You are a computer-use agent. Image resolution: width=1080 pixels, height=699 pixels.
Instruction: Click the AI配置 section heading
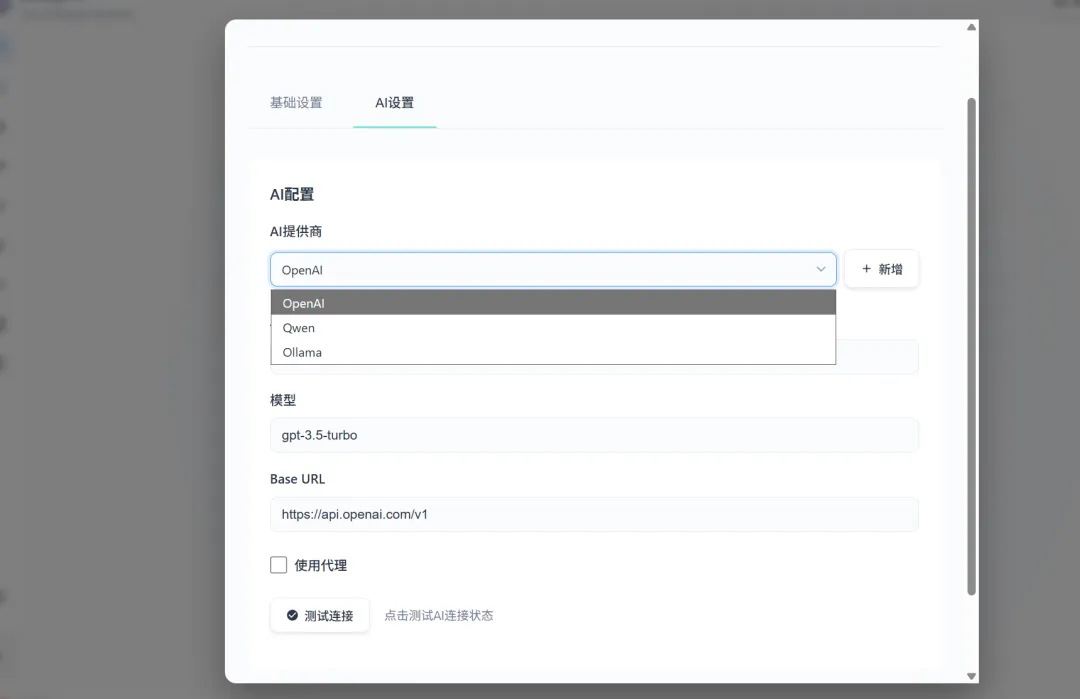[x=292, y=195]
